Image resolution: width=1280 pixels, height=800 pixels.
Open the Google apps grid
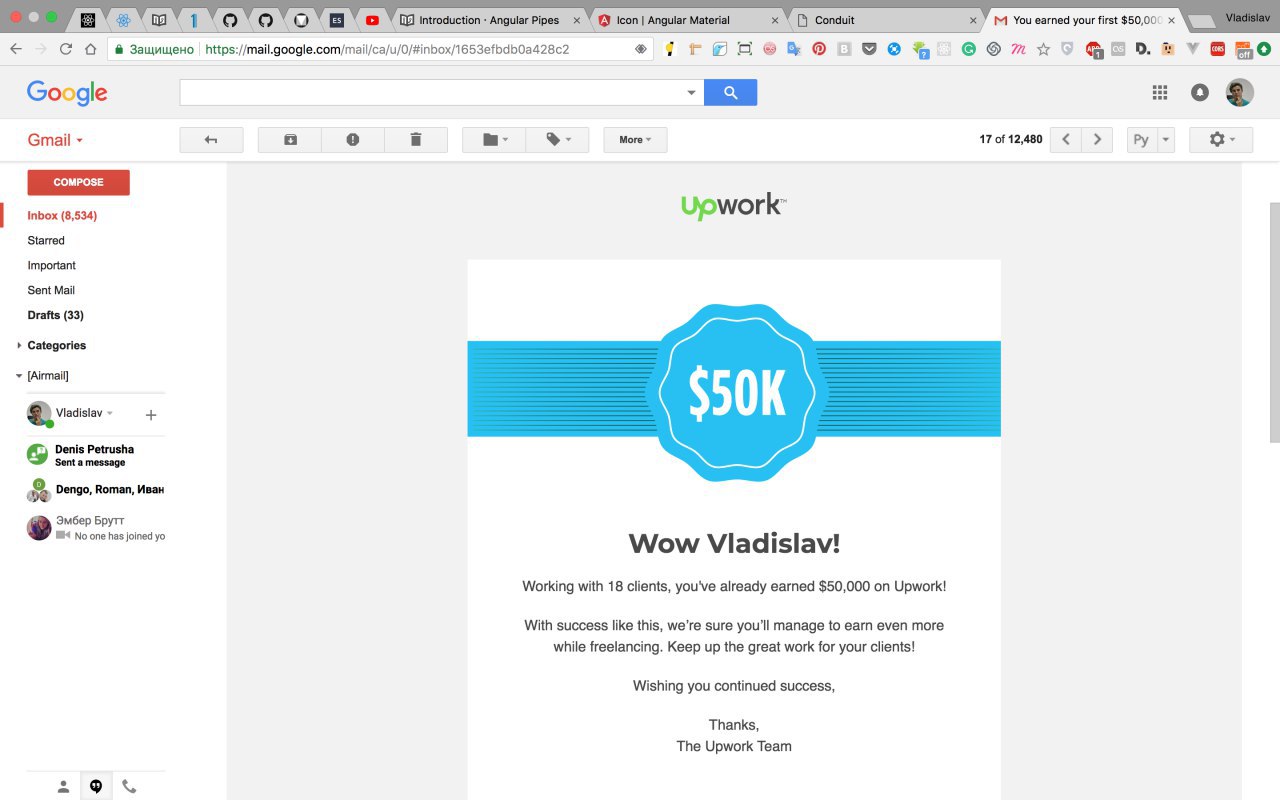pyautogui.click(x=1160, y=93)
